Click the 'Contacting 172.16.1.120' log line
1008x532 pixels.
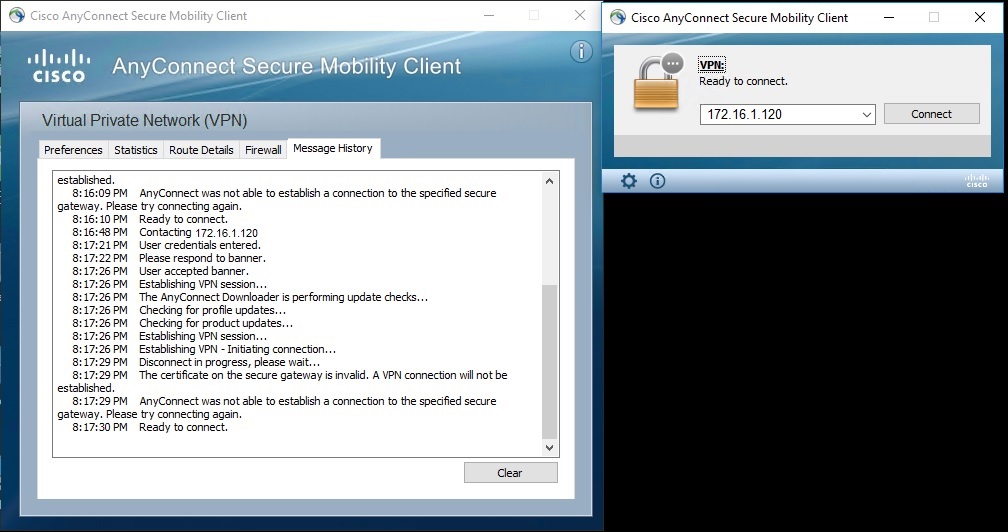coord(165,232)
